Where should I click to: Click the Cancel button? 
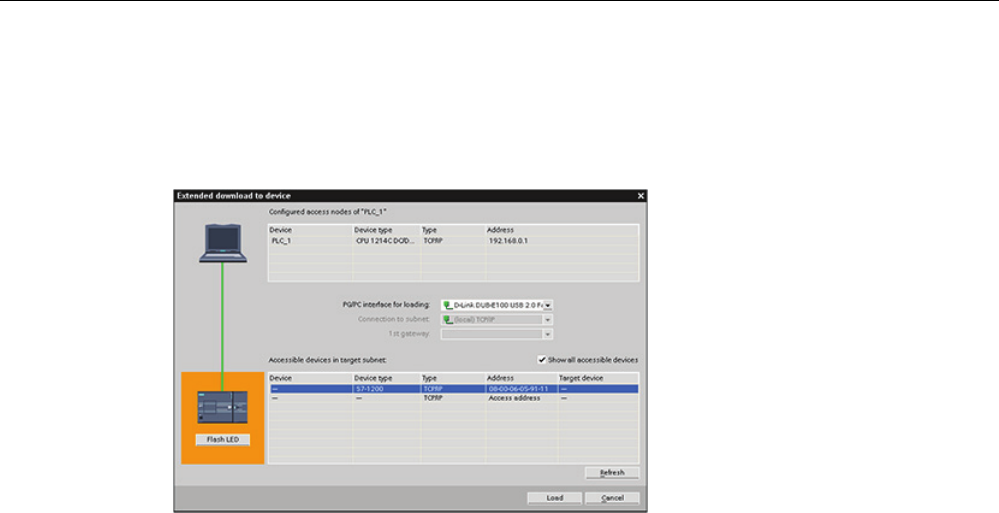coord(612,498)
